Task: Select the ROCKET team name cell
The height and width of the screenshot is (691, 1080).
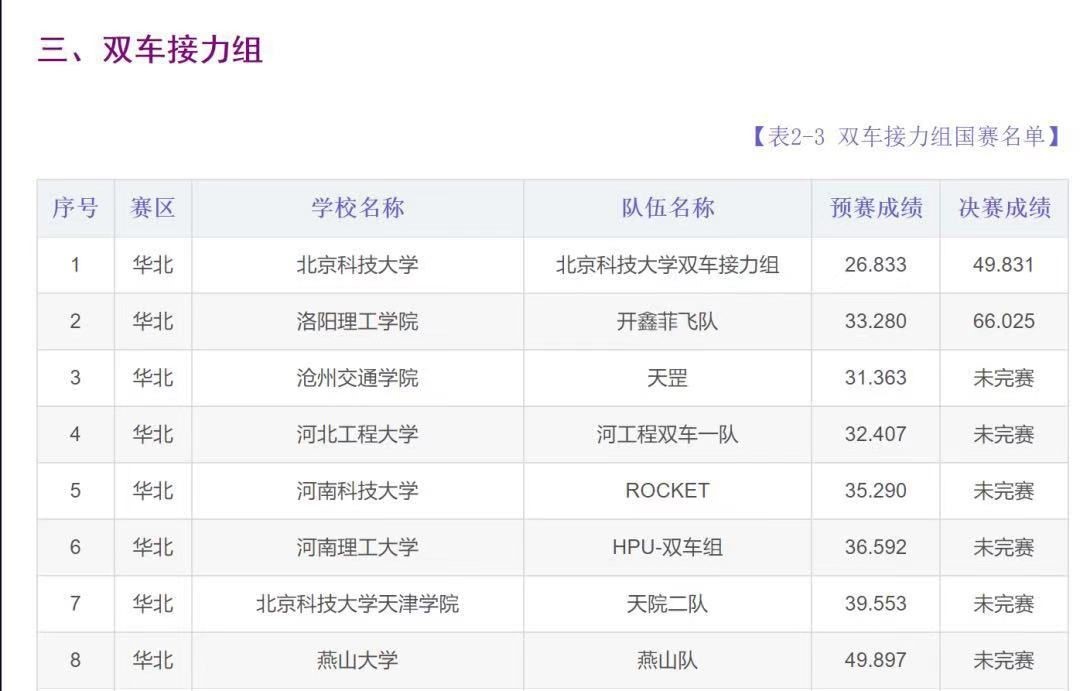Action: click(x=667, y=491)
